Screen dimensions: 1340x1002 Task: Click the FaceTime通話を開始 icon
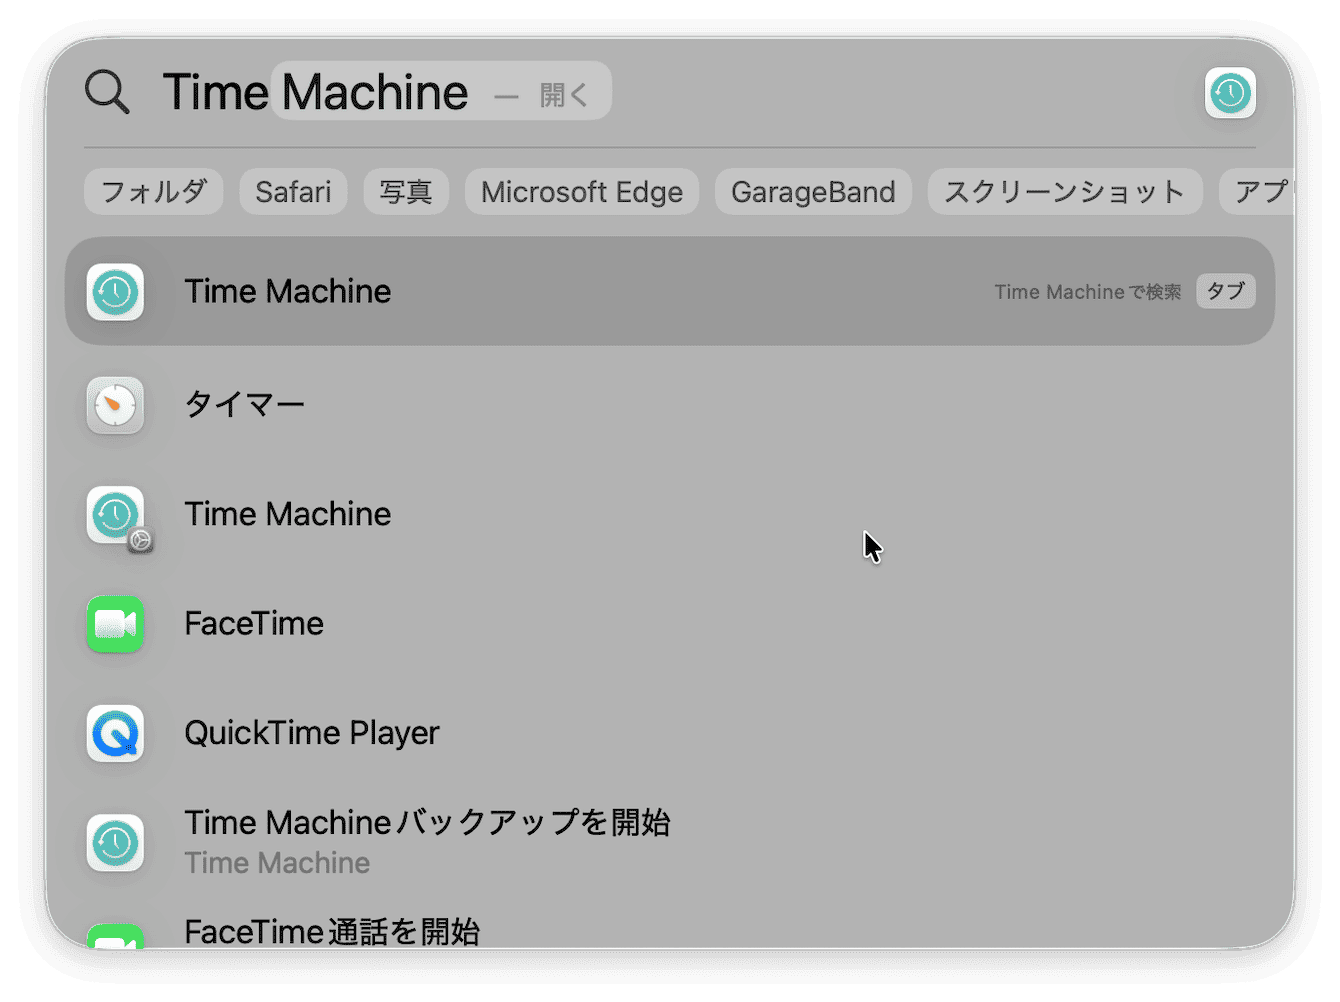(115, 936)
